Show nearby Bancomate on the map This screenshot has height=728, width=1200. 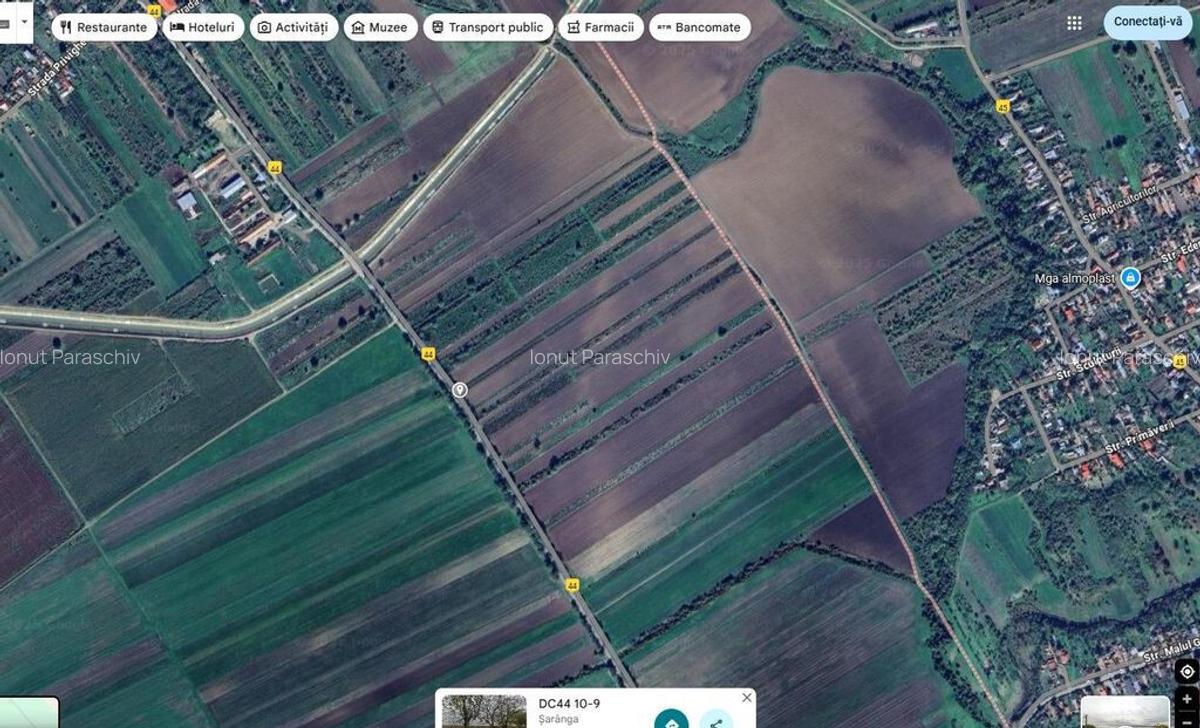[x=699, y=27]
